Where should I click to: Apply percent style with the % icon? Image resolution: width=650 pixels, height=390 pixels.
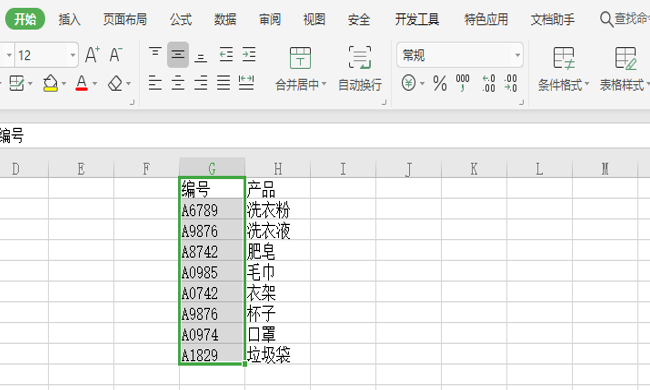[440, 84]
